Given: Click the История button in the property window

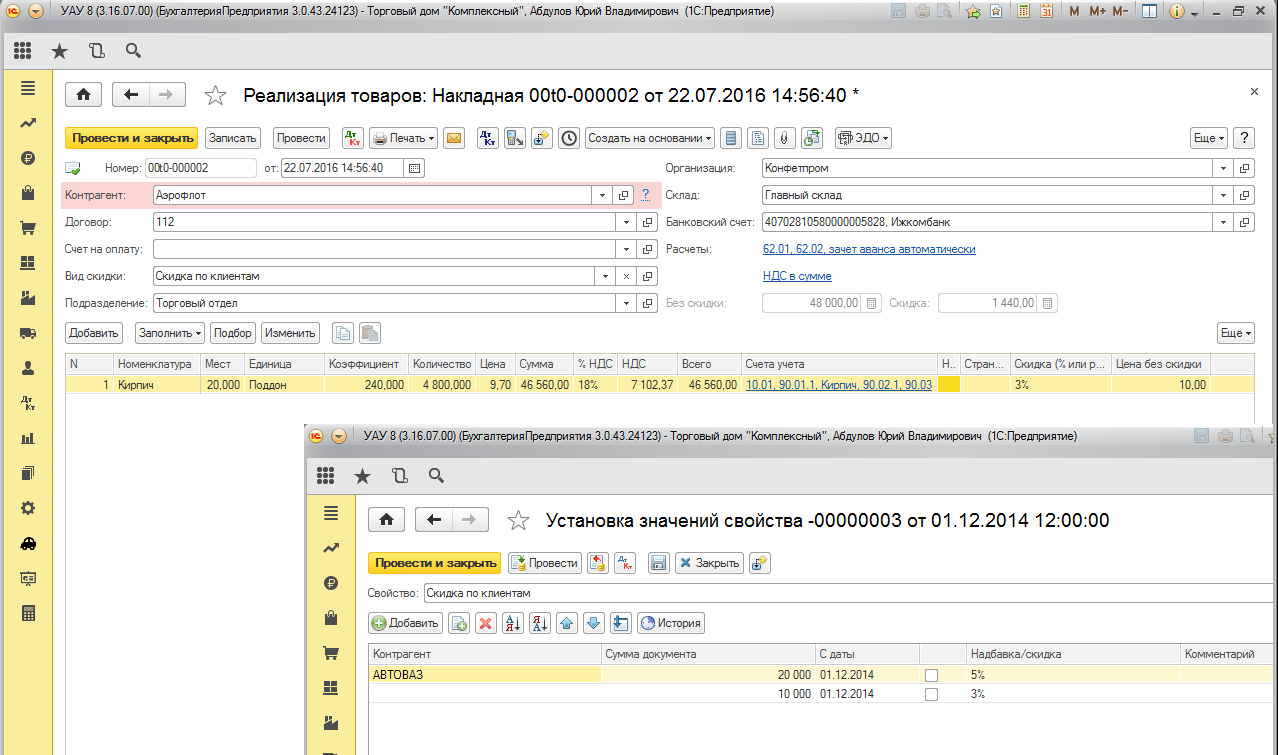Looking at the screenshot, I should point(671,623).
